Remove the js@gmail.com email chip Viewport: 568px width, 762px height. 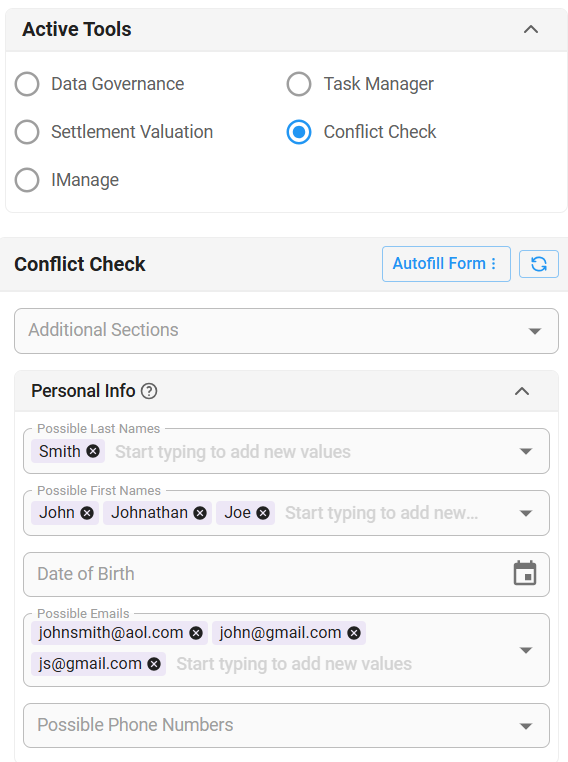coord(154,664)
